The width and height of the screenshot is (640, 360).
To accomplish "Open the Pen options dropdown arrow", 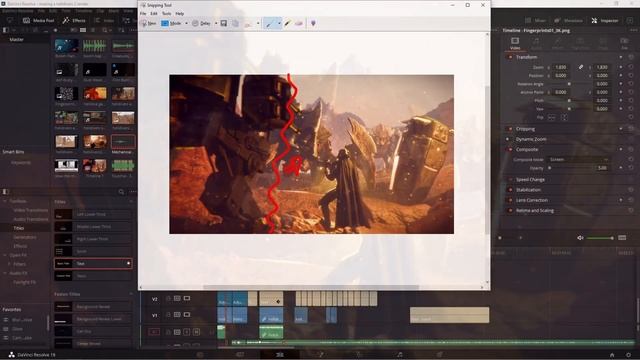I will click(x=279, y=24).
